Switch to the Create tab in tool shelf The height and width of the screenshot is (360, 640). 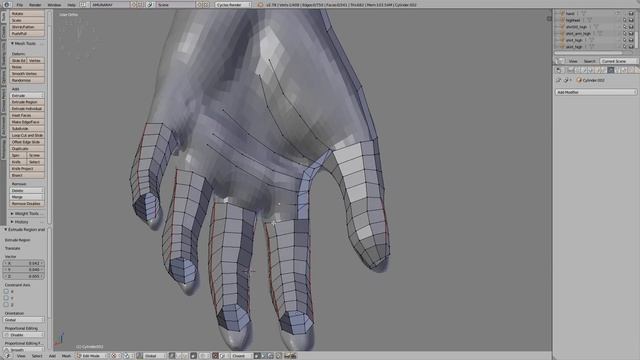click(3, 31)
